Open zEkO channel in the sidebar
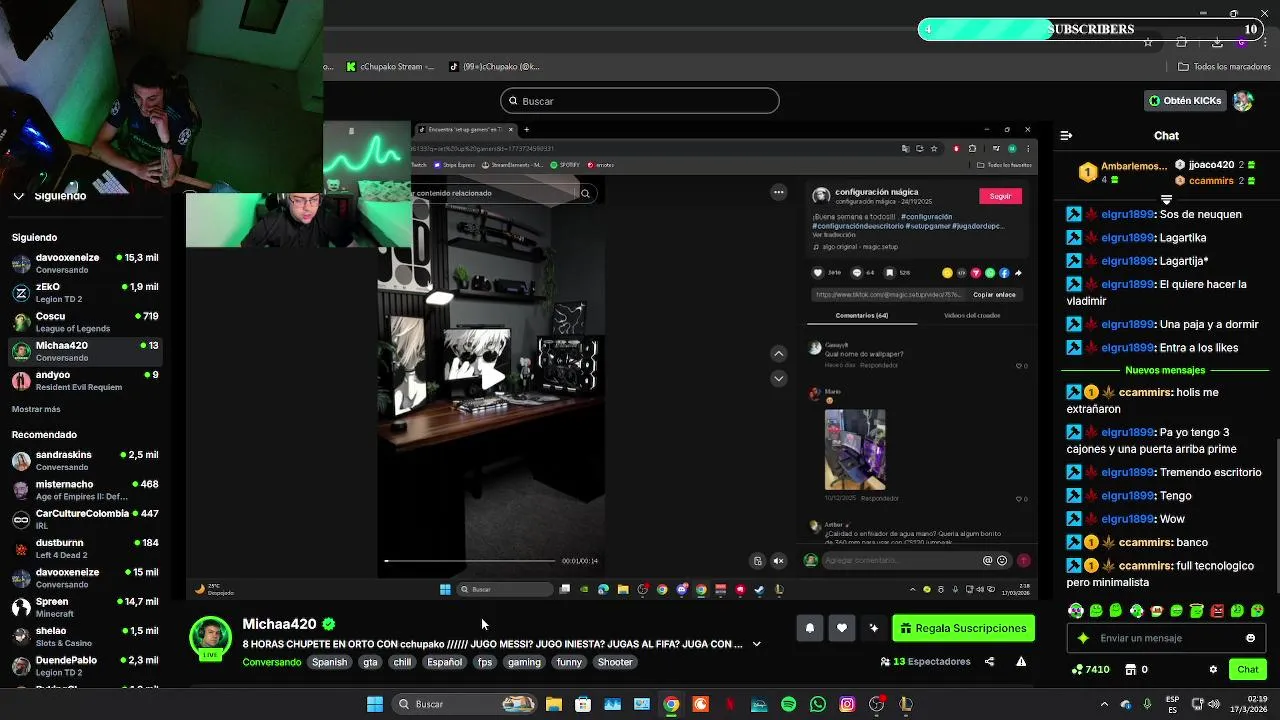This screenshot has height=720, width=1280. [85, 293]
